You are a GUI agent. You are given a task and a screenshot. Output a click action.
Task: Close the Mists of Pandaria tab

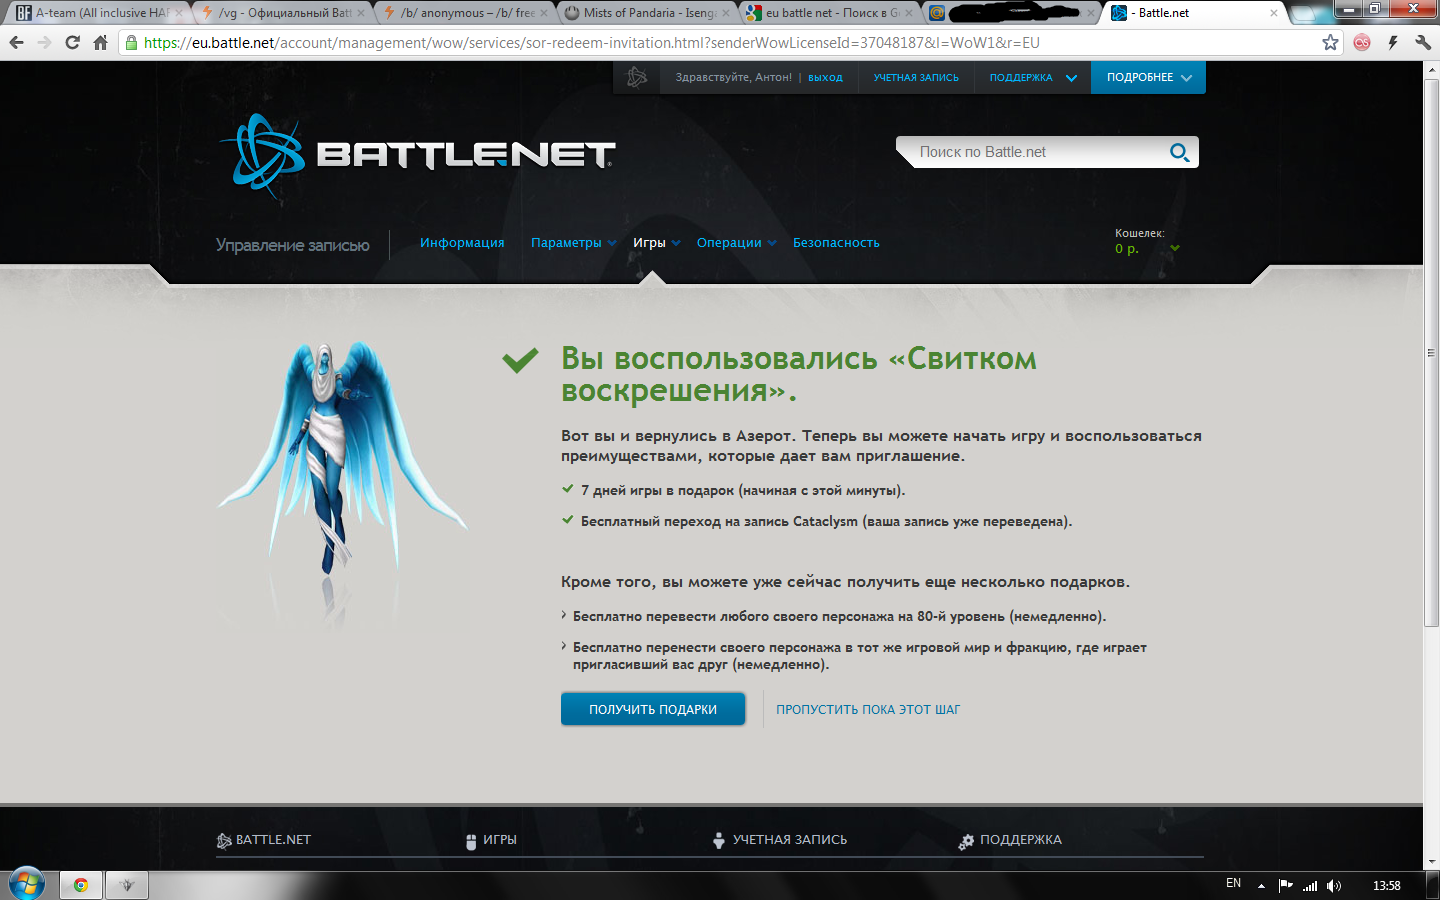coord(726,13)
